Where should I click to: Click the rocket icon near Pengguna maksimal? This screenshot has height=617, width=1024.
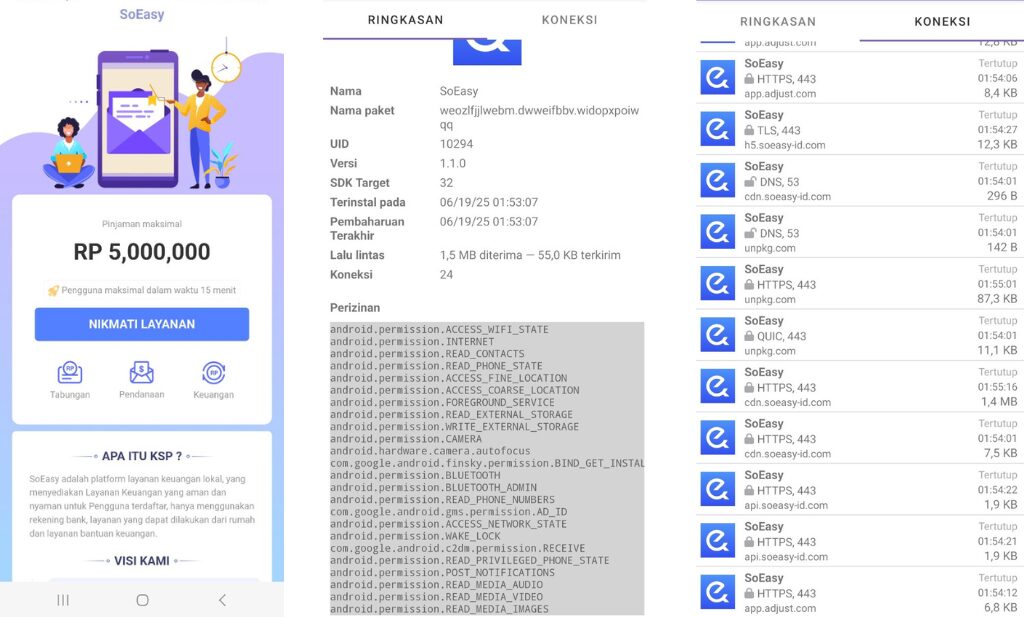(53, 291)
